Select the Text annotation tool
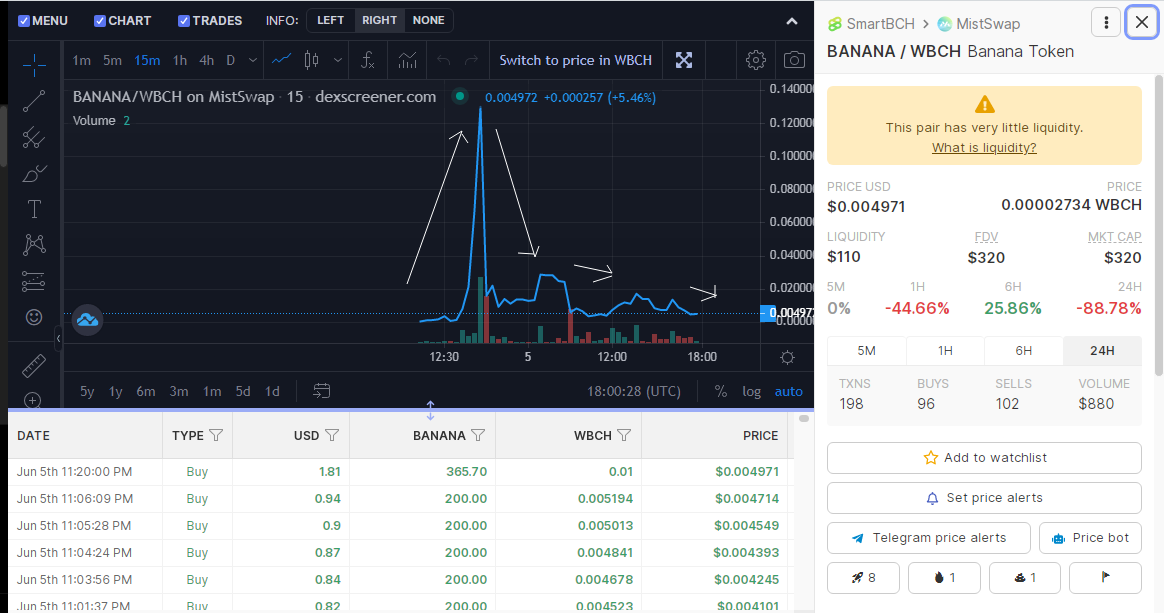Image resolution: width=1164 pixels, height=613 pixels. click(x=33, y=209)
